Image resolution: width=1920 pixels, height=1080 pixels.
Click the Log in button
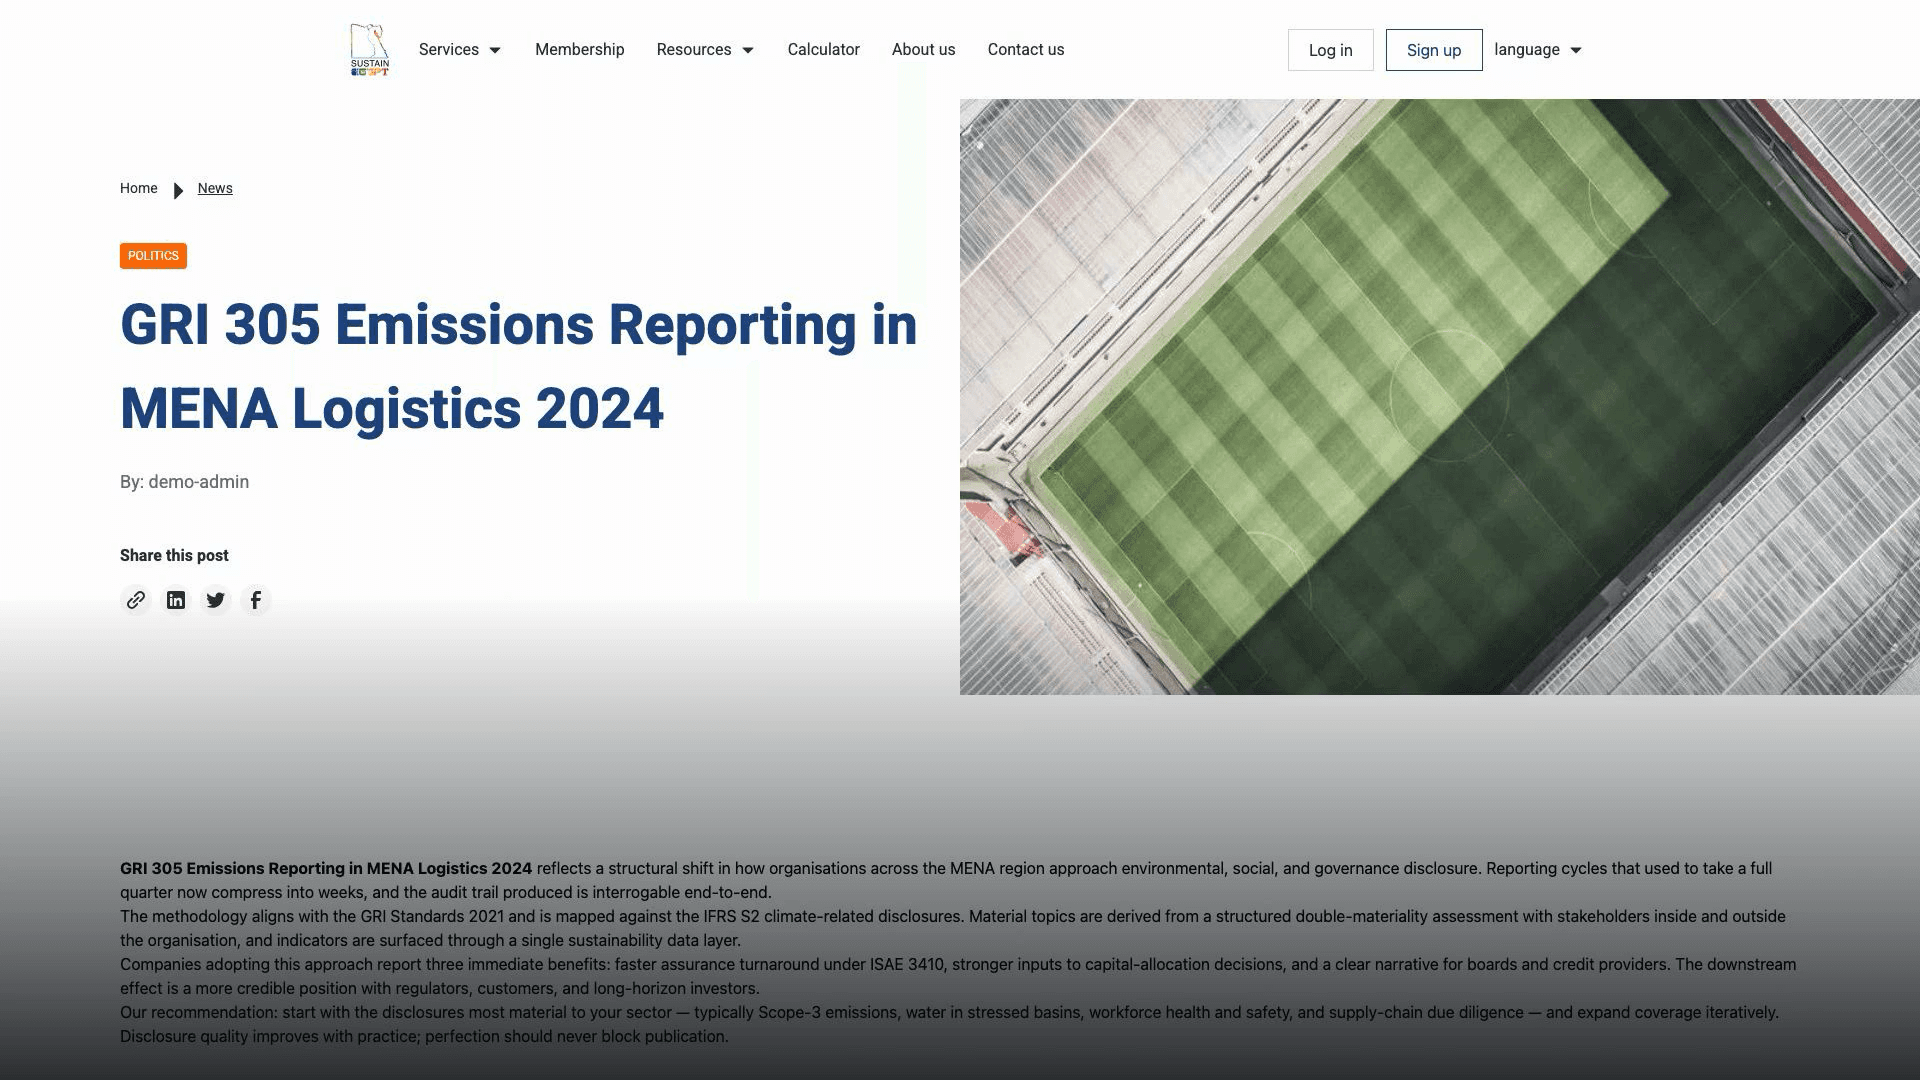pyautogui.click(x=1331, y=50)
